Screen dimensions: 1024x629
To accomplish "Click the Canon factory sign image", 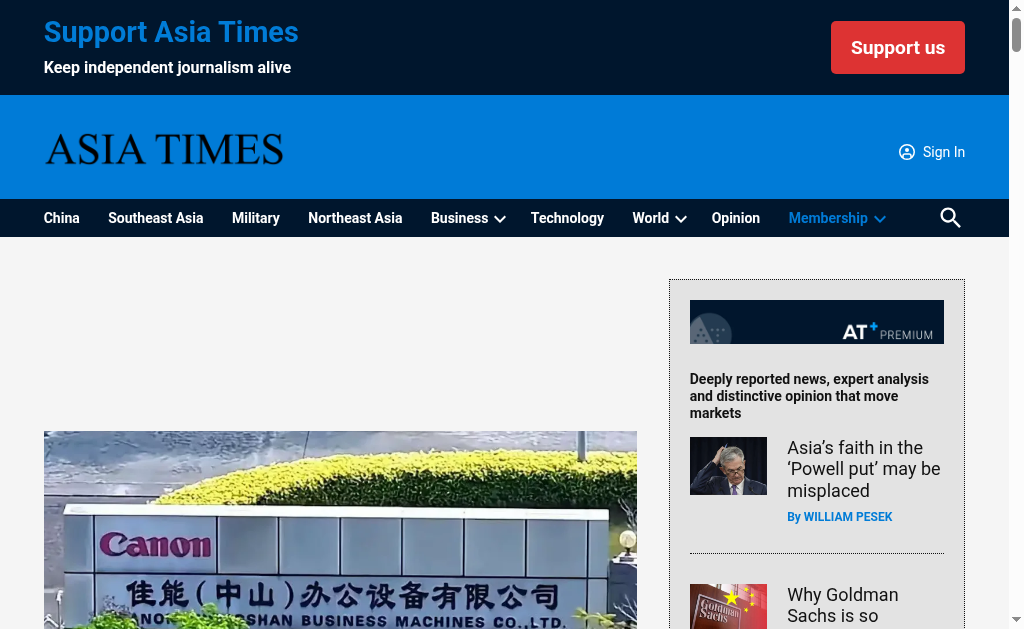I will coord(340,530).
